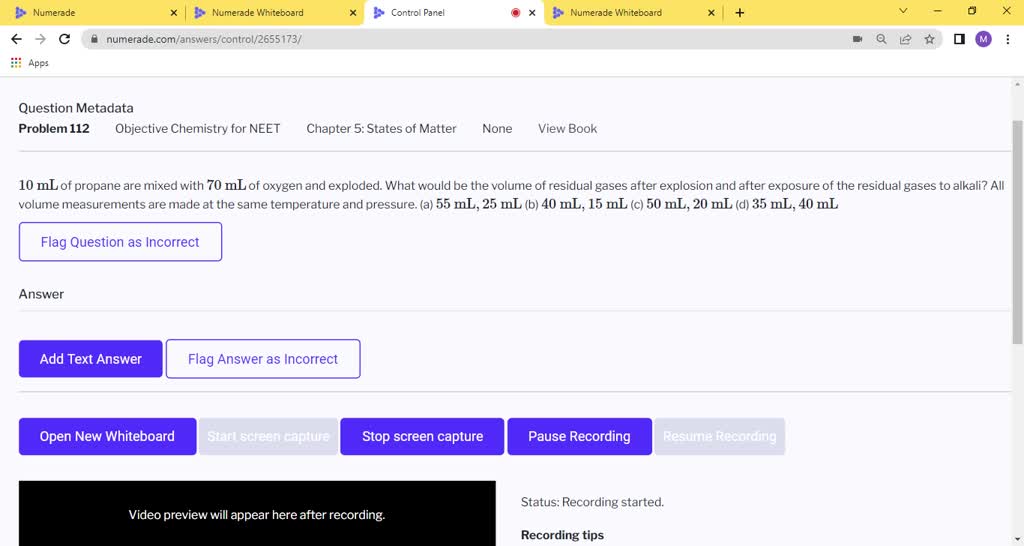This screenshot has height=546, width=1024.
Task: Click the browser back arrow
Action: click(x=16, y=39)
